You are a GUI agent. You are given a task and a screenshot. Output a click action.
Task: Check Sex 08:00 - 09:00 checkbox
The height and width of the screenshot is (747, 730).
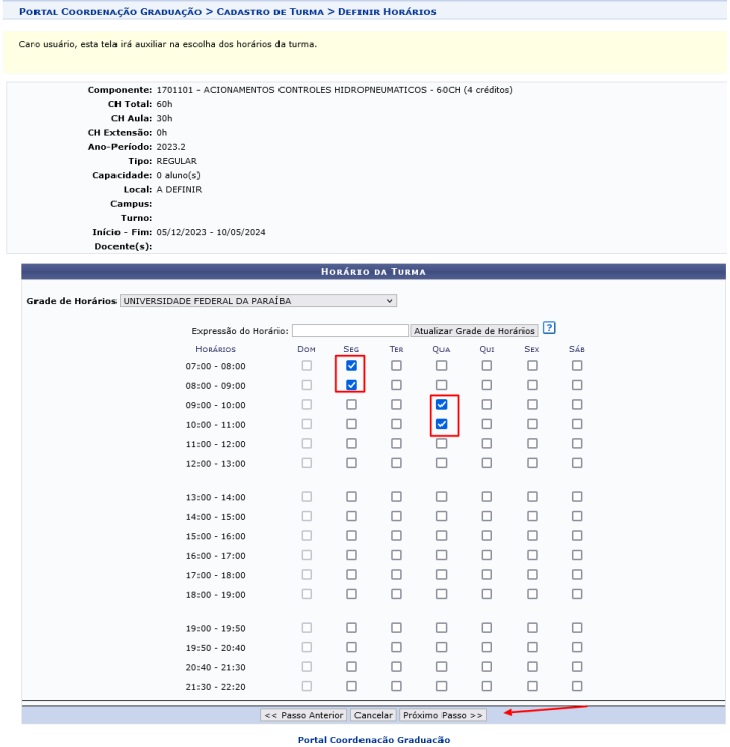(532, 385)
